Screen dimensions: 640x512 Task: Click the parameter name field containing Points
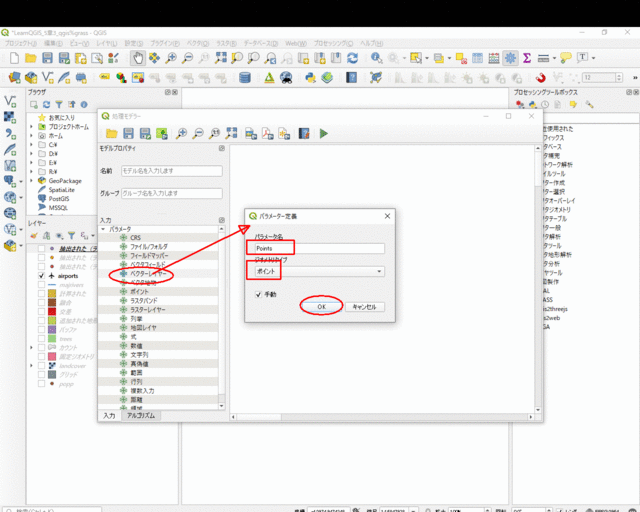click(x=320, y=248)
